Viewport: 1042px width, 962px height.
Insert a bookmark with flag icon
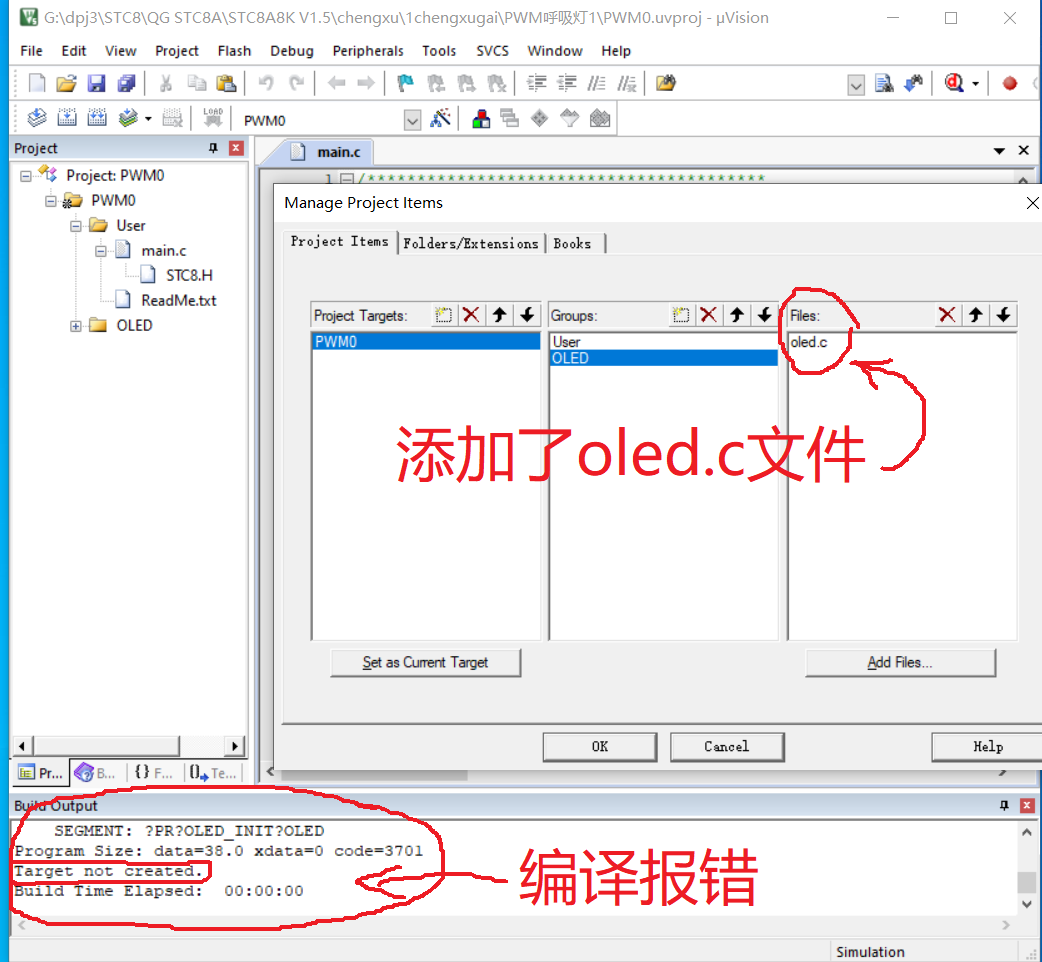(405, 83)
